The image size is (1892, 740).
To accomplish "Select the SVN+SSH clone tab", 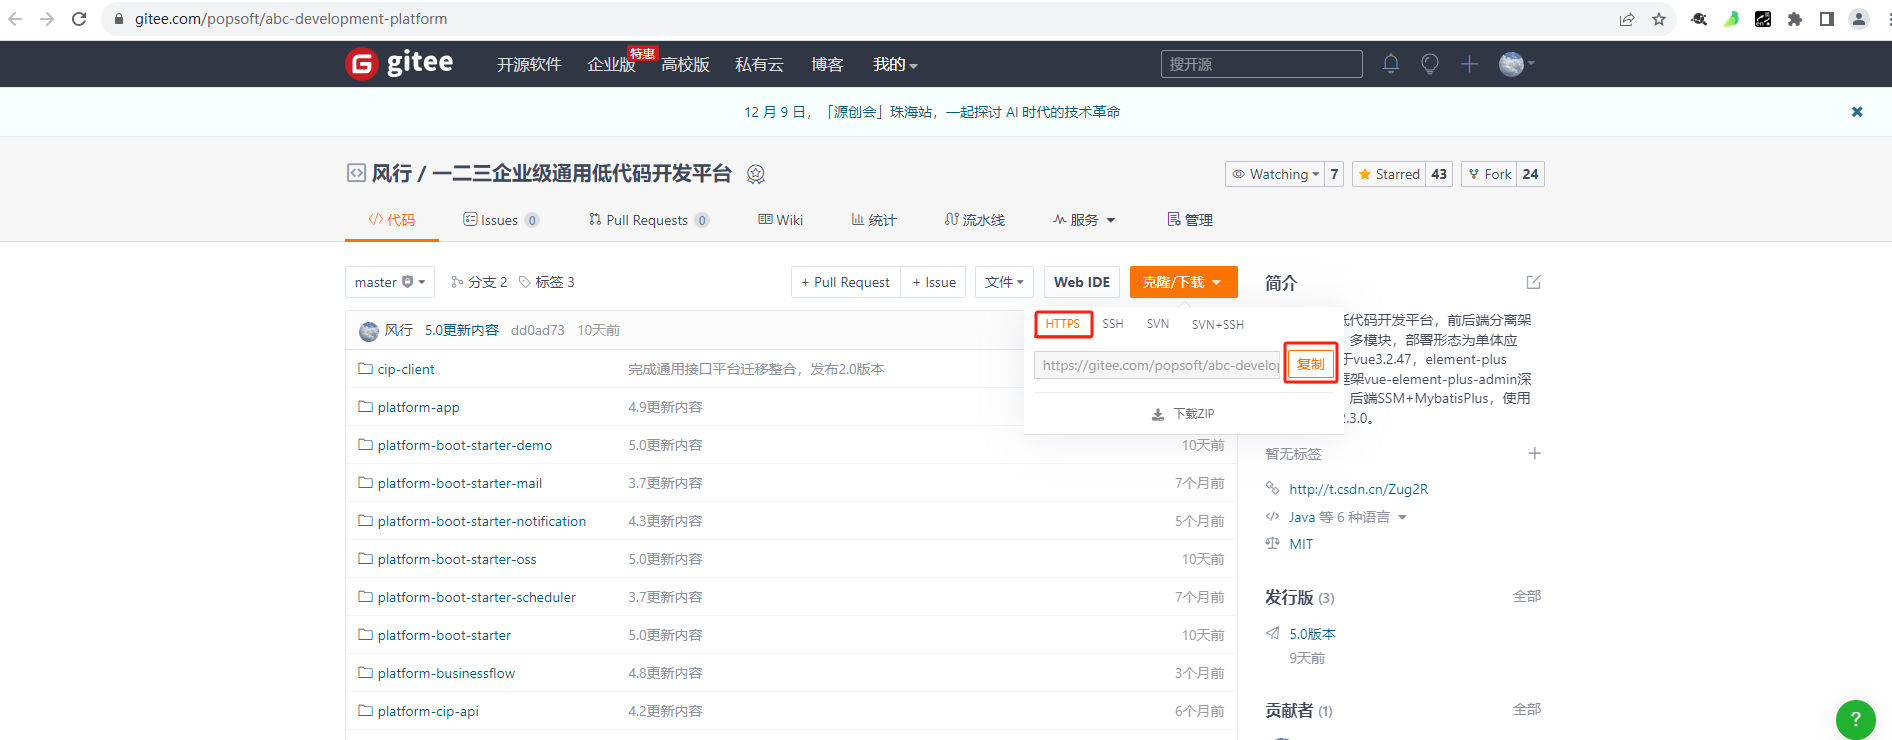I will click(1218, 324).
